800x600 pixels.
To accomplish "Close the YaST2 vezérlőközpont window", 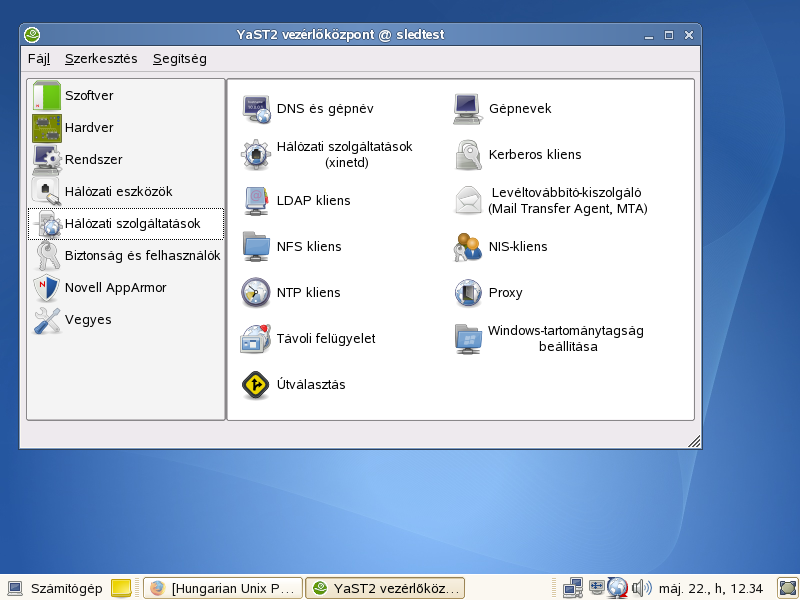I will pos(689,35).
